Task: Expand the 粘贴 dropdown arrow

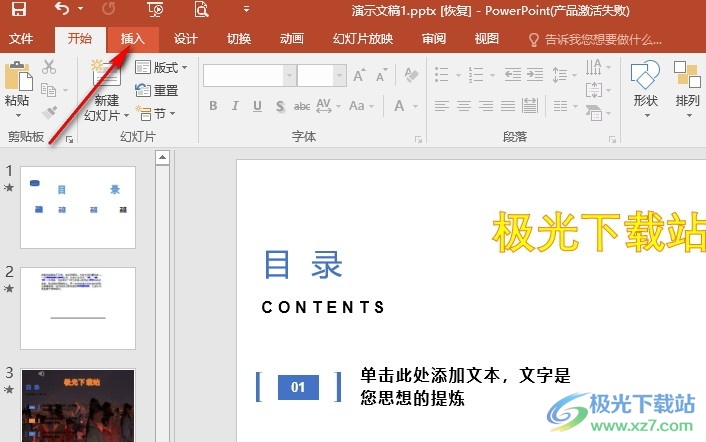Action: click(x=18, y=116)
